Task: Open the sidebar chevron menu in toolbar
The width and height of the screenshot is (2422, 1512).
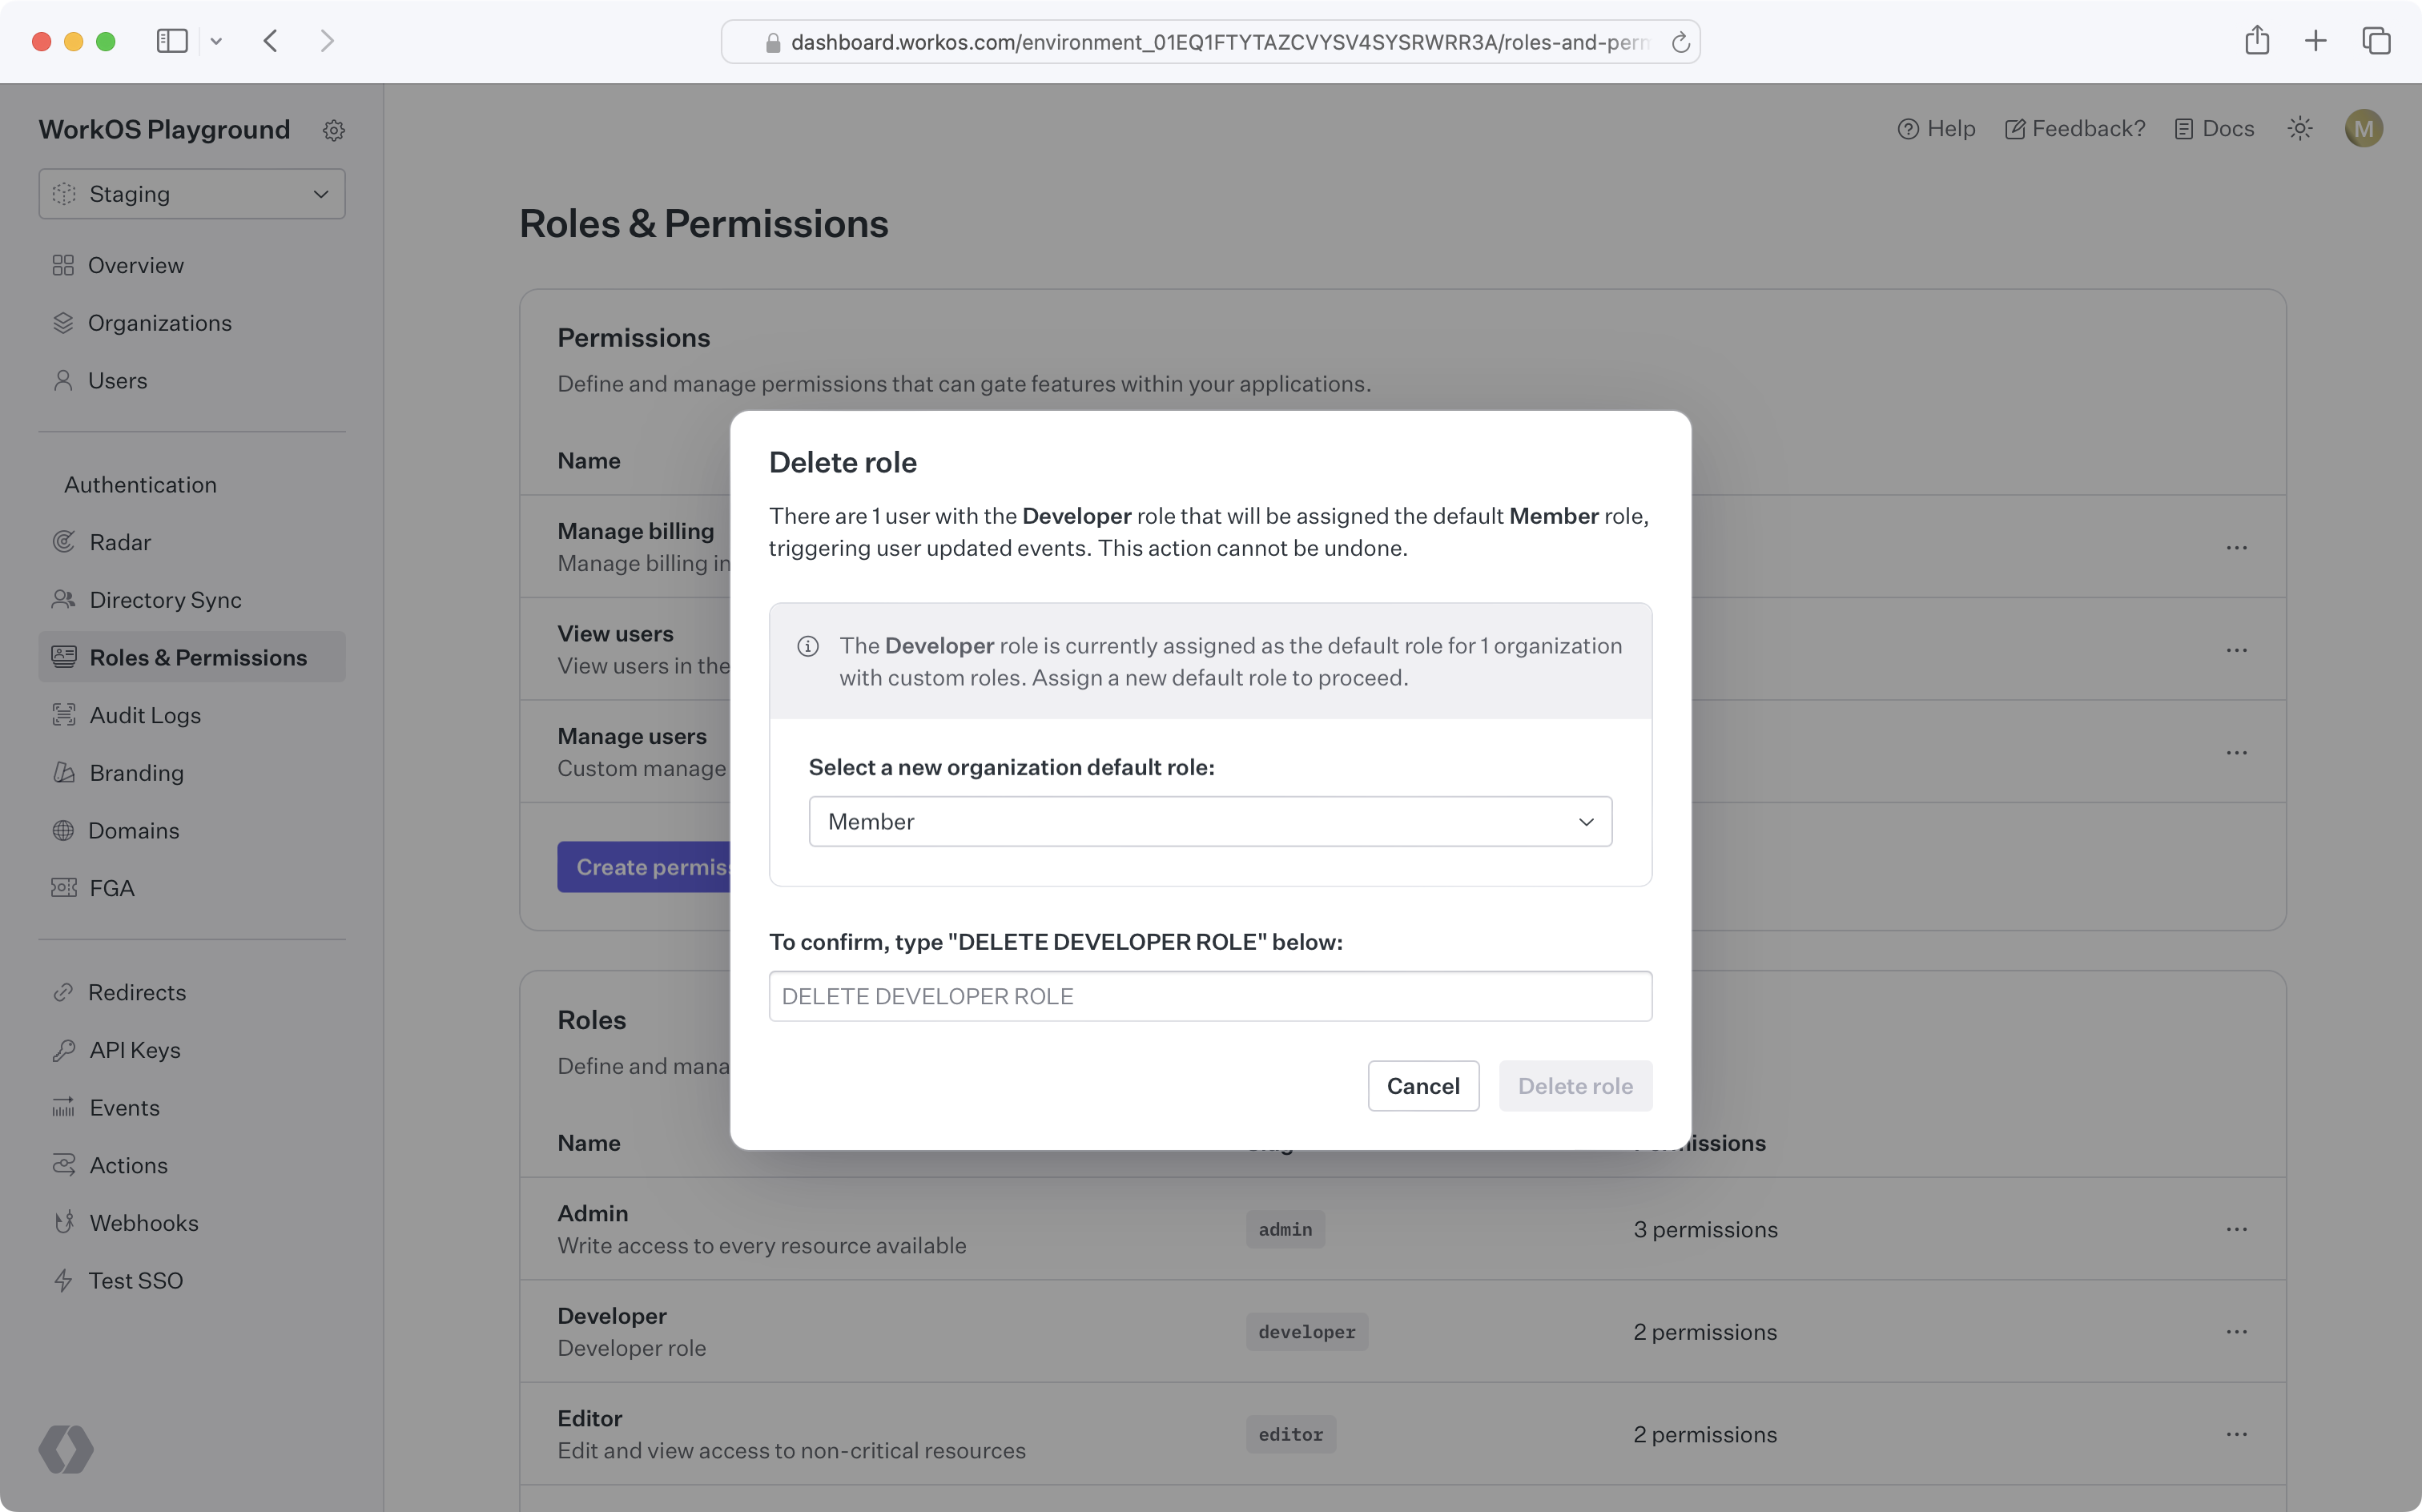Action: click(x=216, y=41)
